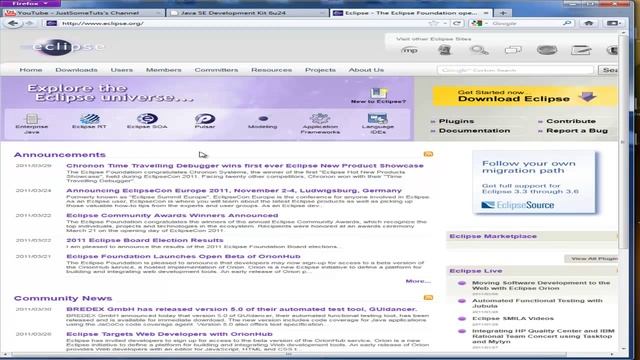
Task: Focus the address bar showing eclipse.org URL
Action: coord(241,23)
